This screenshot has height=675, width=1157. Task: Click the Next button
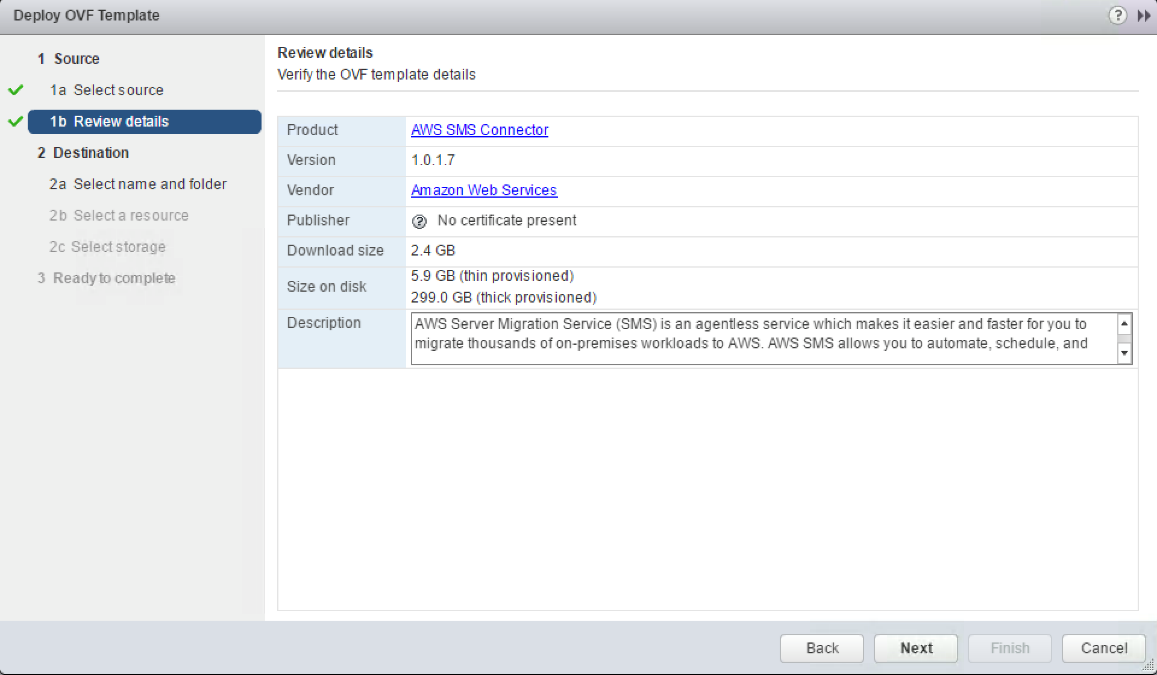click(915, 648)
